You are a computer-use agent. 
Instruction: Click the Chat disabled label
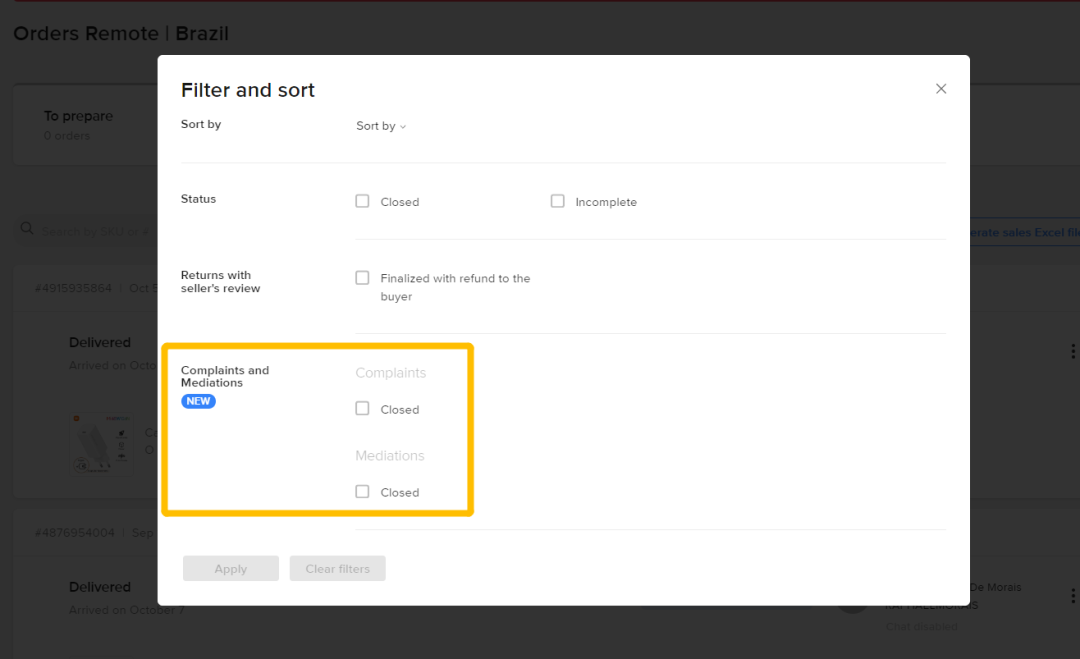[x=921, y=627]
